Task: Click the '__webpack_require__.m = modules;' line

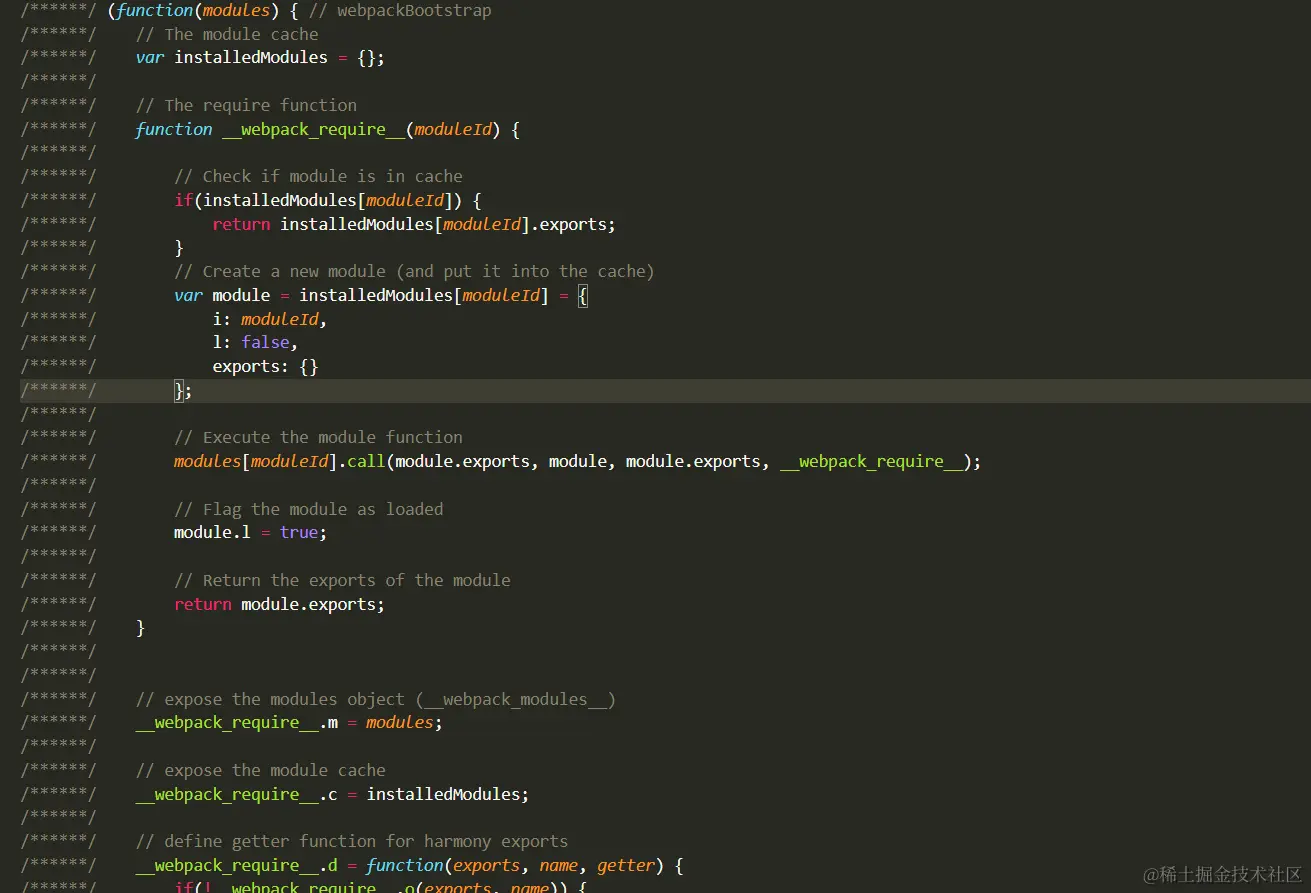Action: point(289,722)
